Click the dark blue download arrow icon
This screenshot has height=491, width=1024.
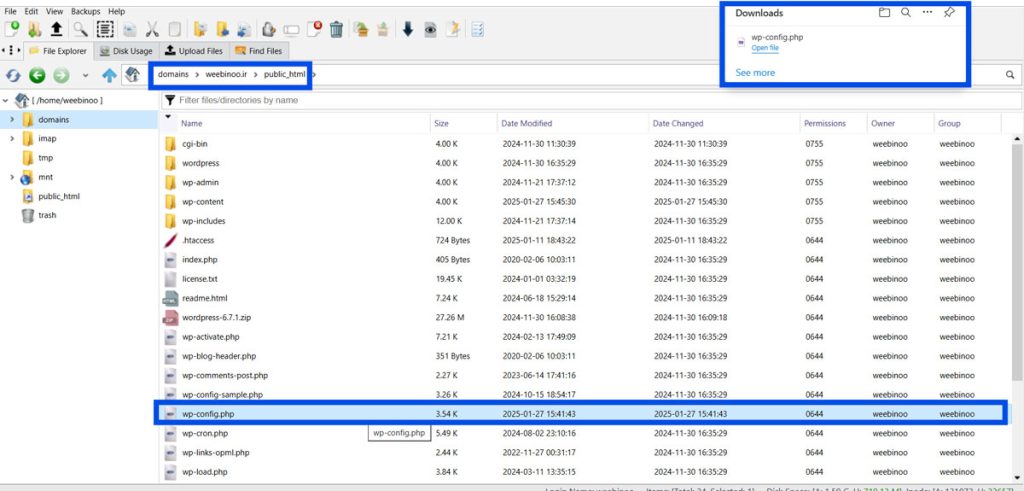(x=408, y=29)
